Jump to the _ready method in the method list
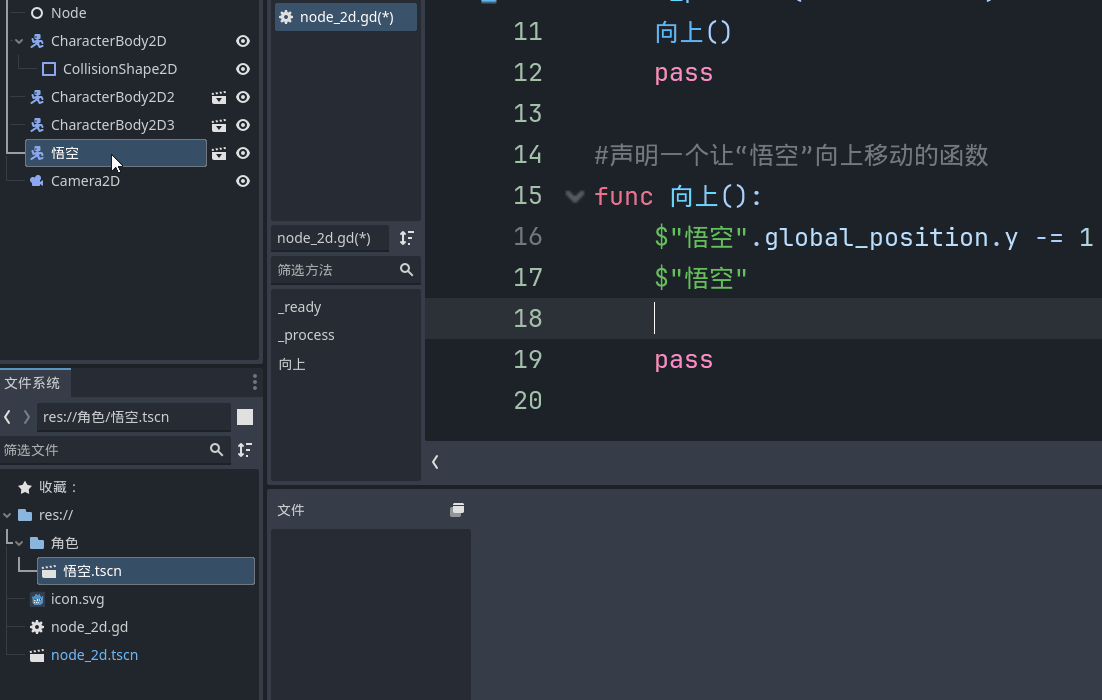 coord(299,307)
